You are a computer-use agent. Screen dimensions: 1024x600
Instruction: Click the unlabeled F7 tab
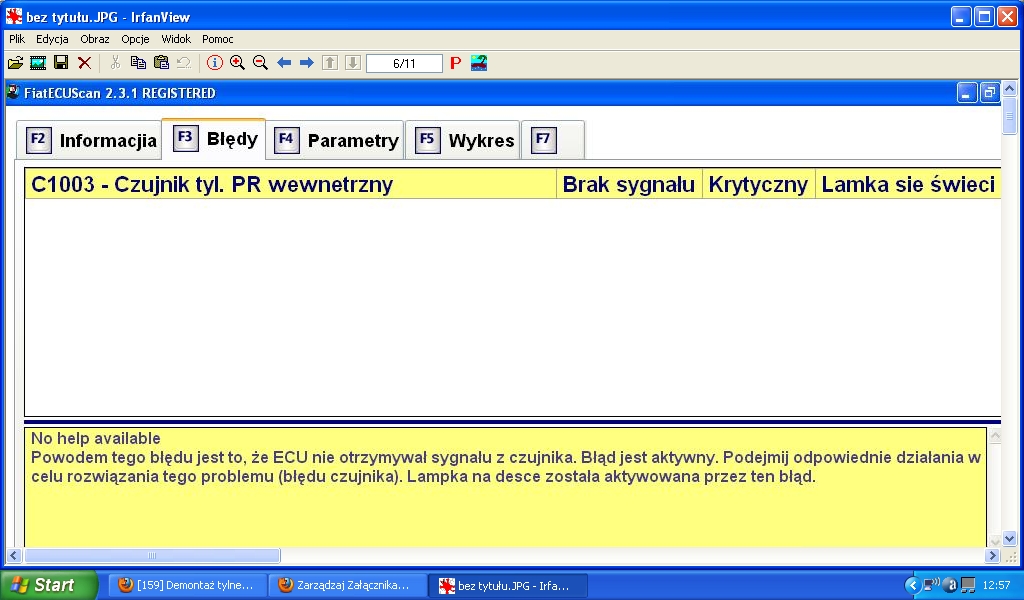click(552, 140)
